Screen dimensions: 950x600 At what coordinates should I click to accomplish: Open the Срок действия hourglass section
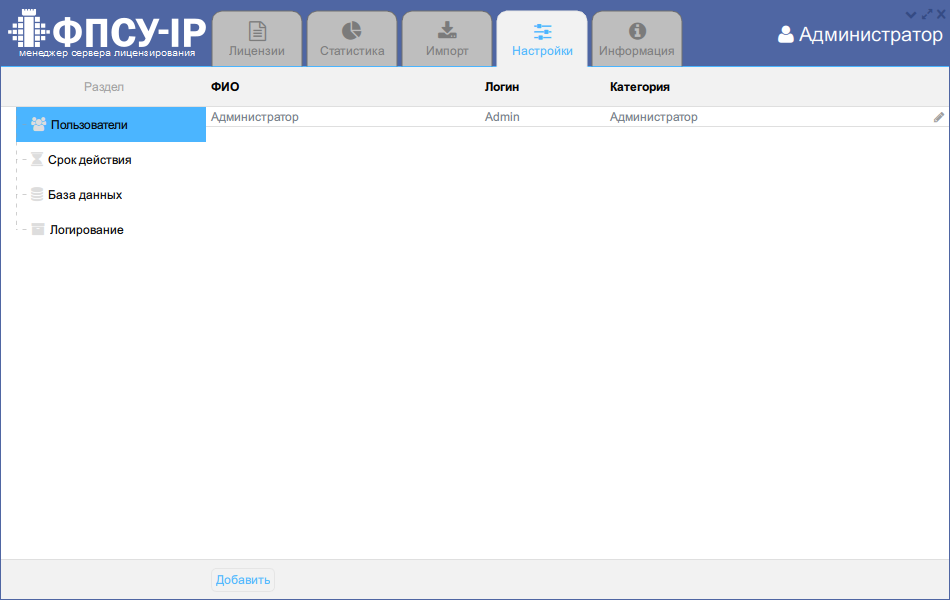pos(89,160)
